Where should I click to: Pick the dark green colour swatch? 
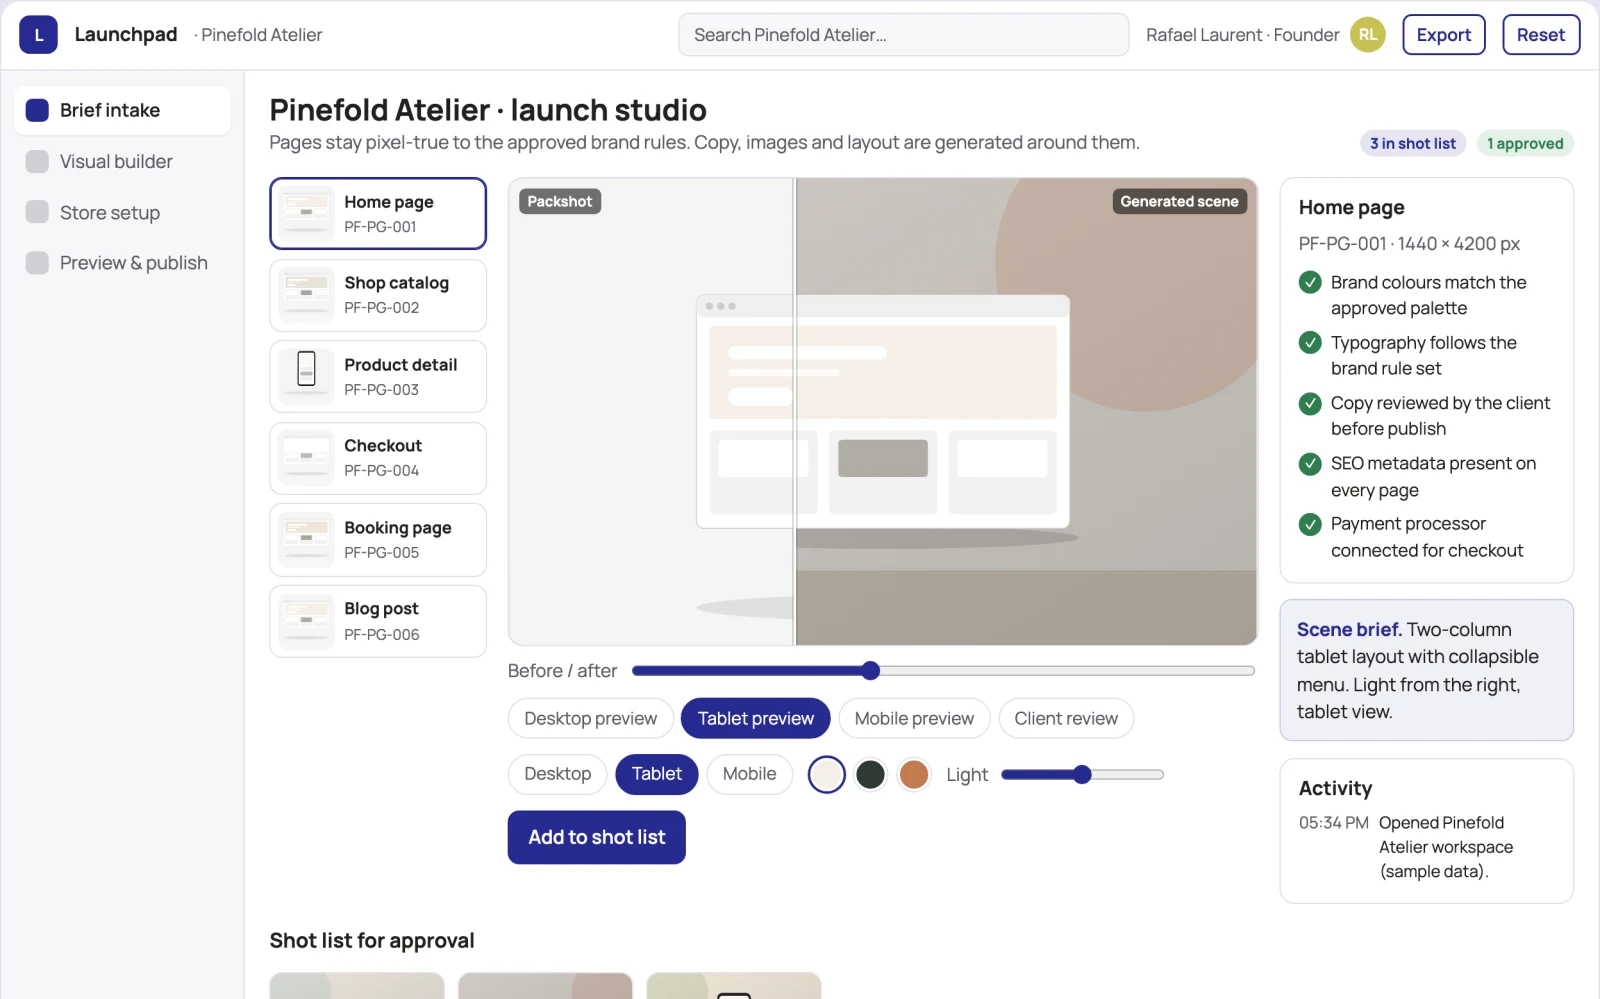870,774
